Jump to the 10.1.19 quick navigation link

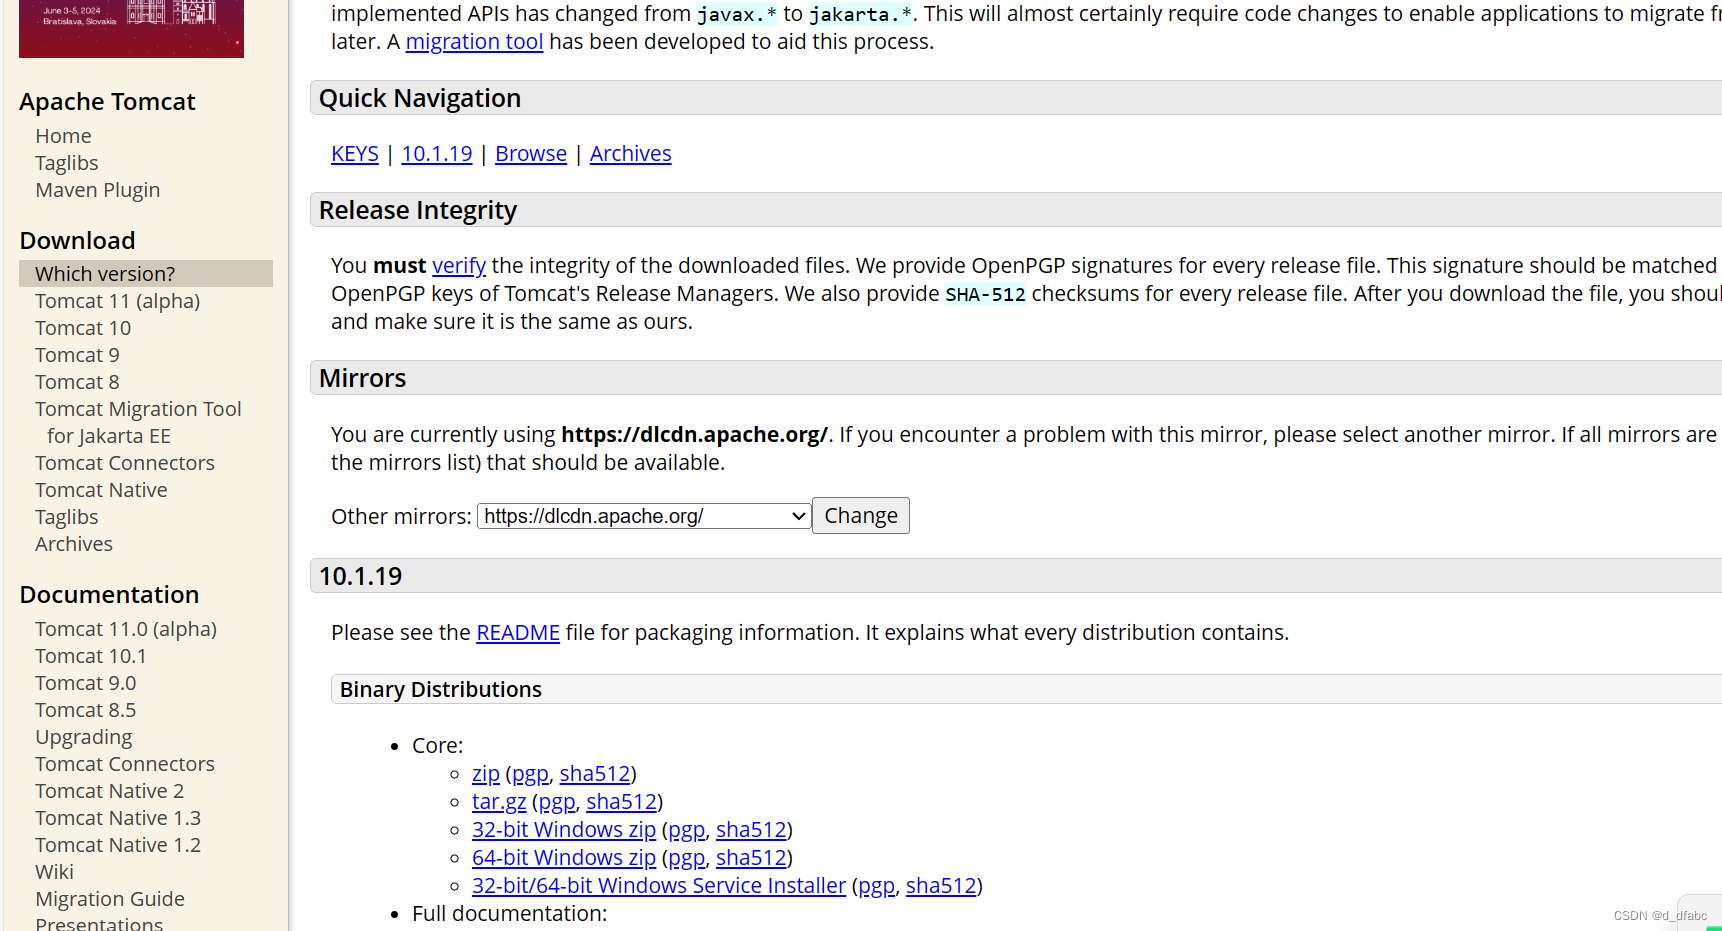click(437, 154)
